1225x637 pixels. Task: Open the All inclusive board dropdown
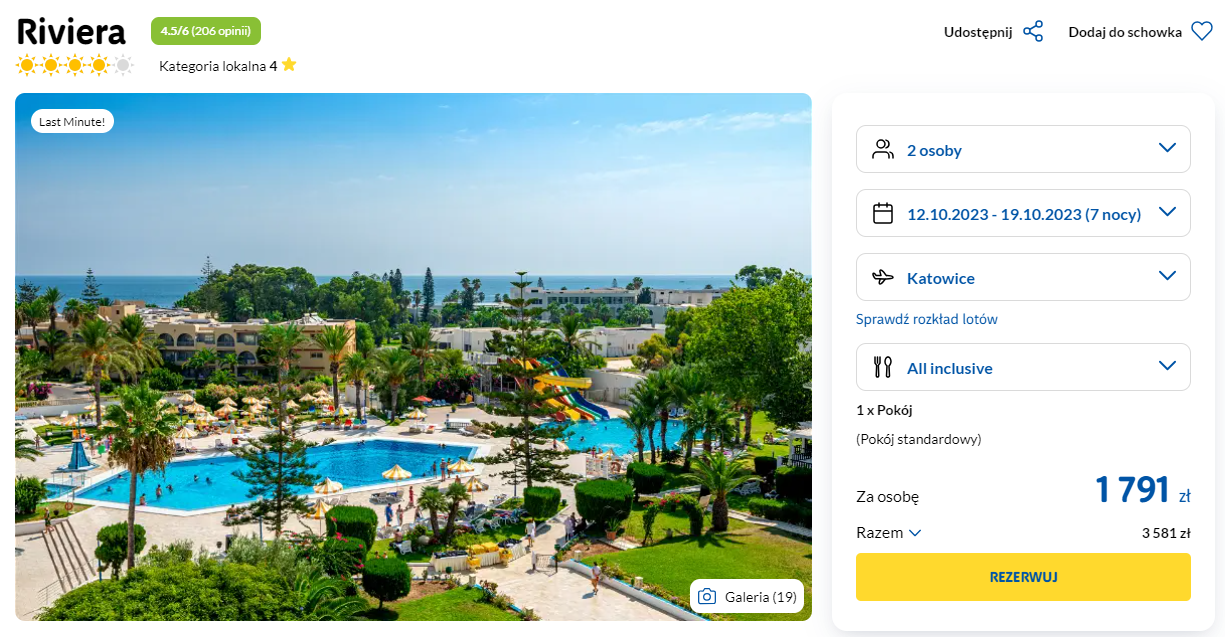click(1023, 367)
